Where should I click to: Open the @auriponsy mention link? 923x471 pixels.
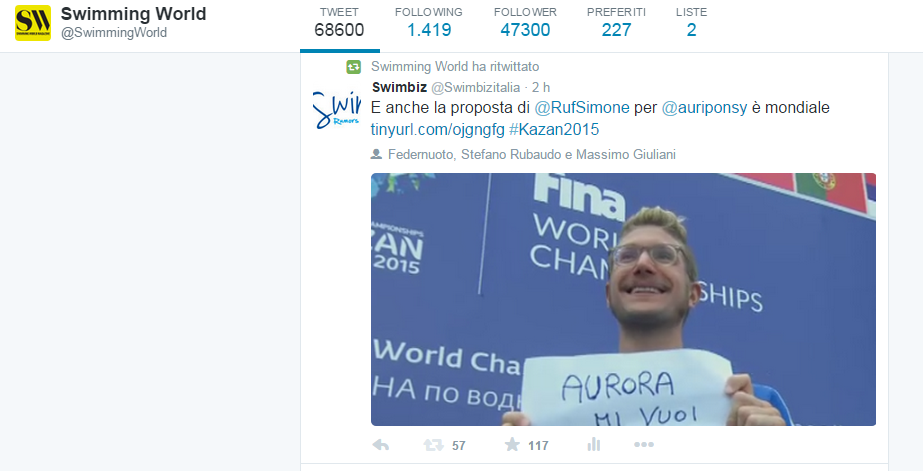(705, 108)
